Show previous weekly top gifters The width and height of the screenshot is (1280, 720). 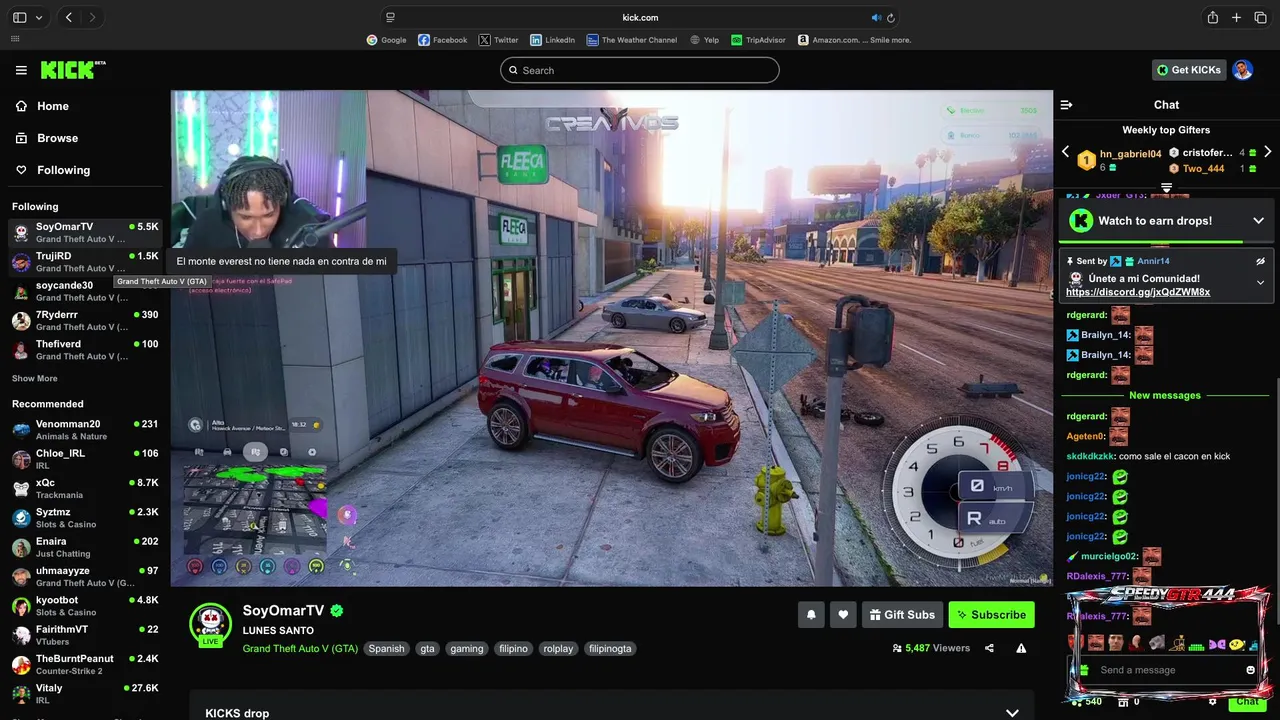point(1065,152)
